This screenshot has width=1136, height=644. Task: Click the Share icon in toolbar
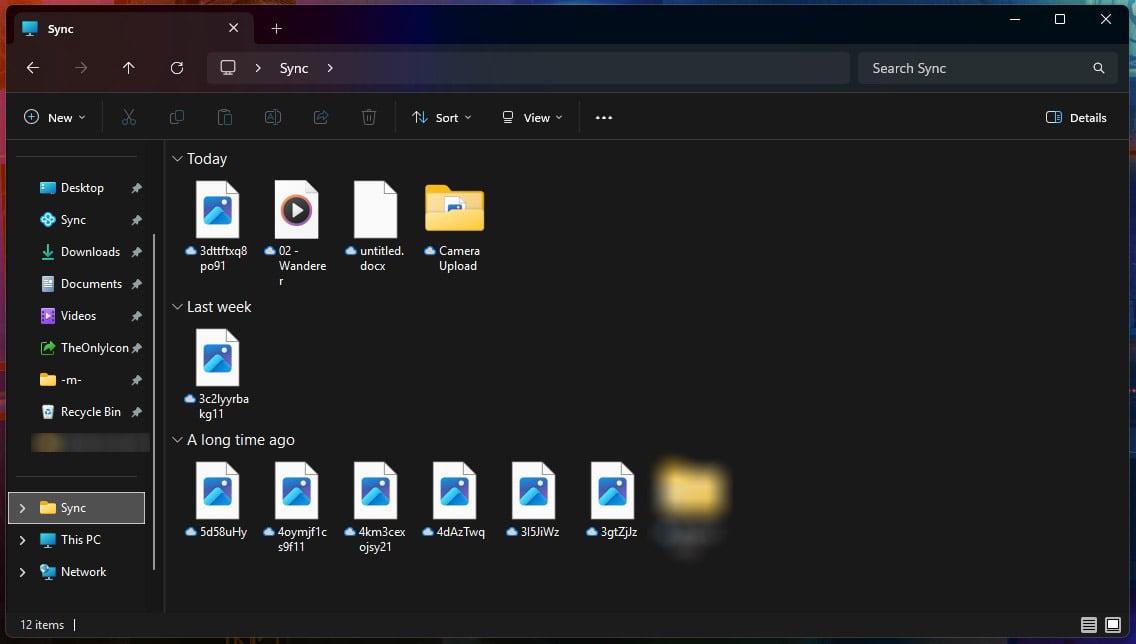pos(320,117)
